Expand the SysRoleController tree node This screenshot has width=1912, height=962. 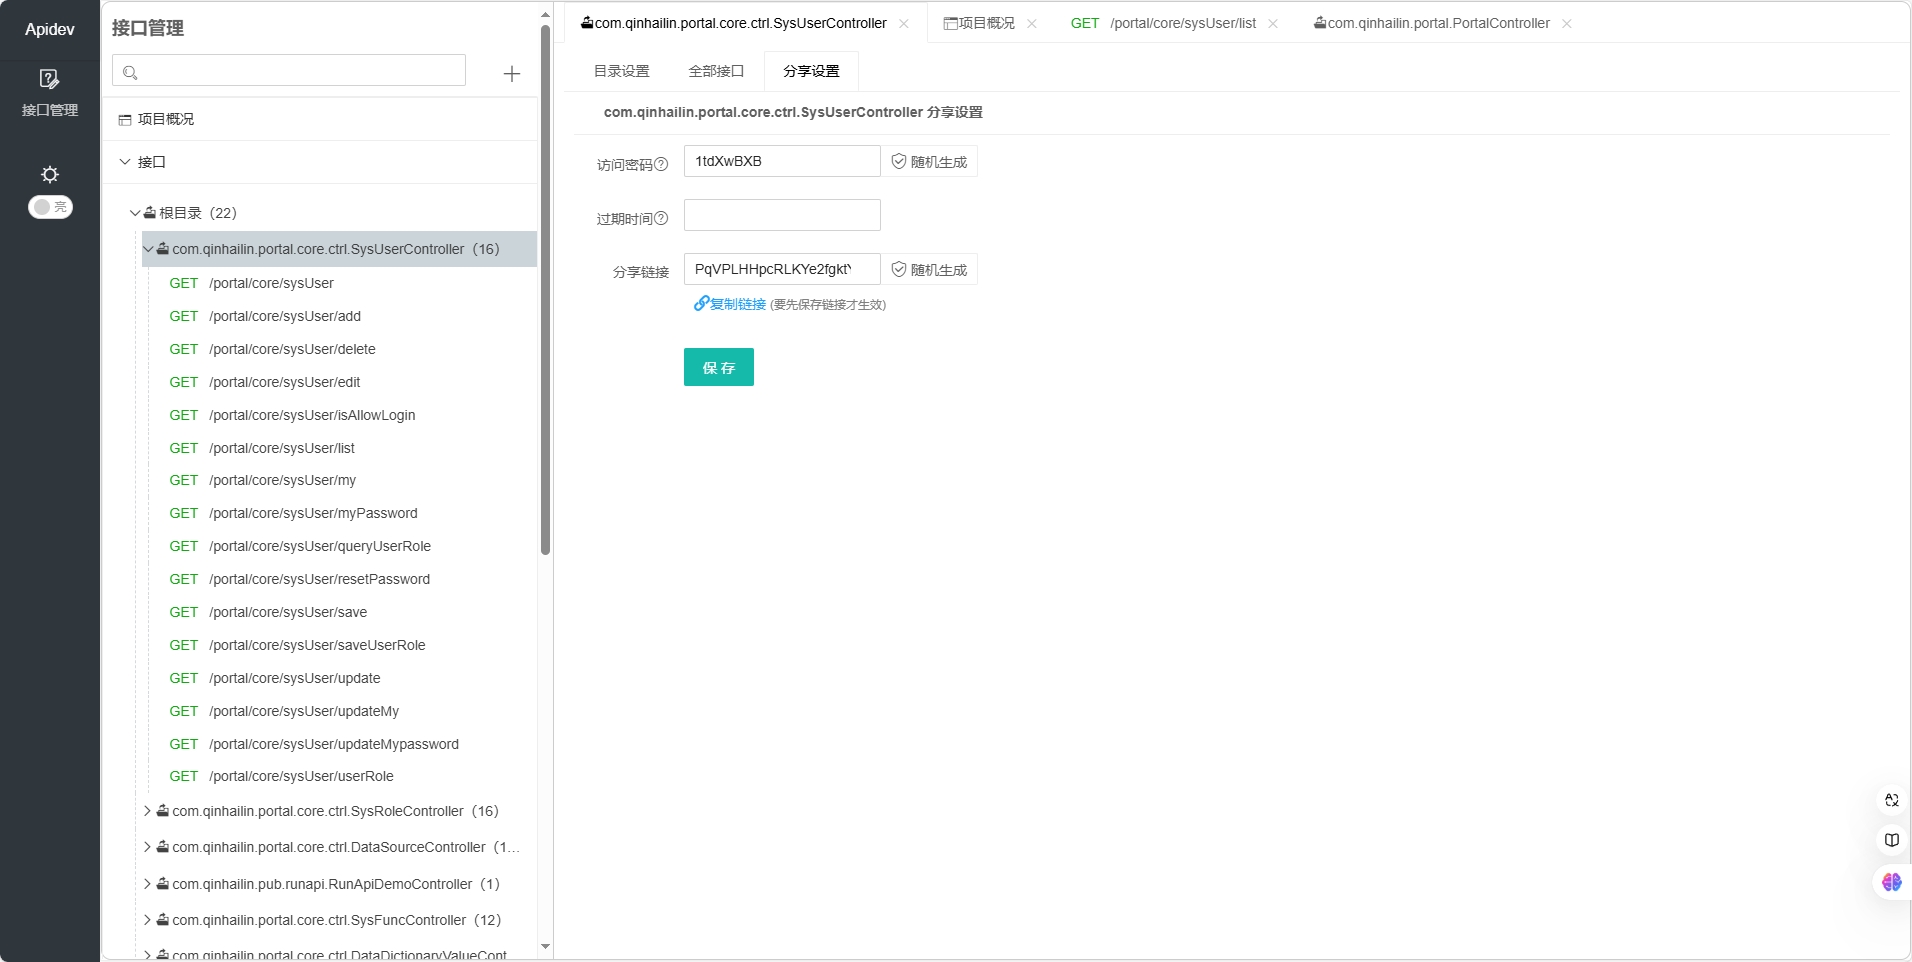click(146, 811)
